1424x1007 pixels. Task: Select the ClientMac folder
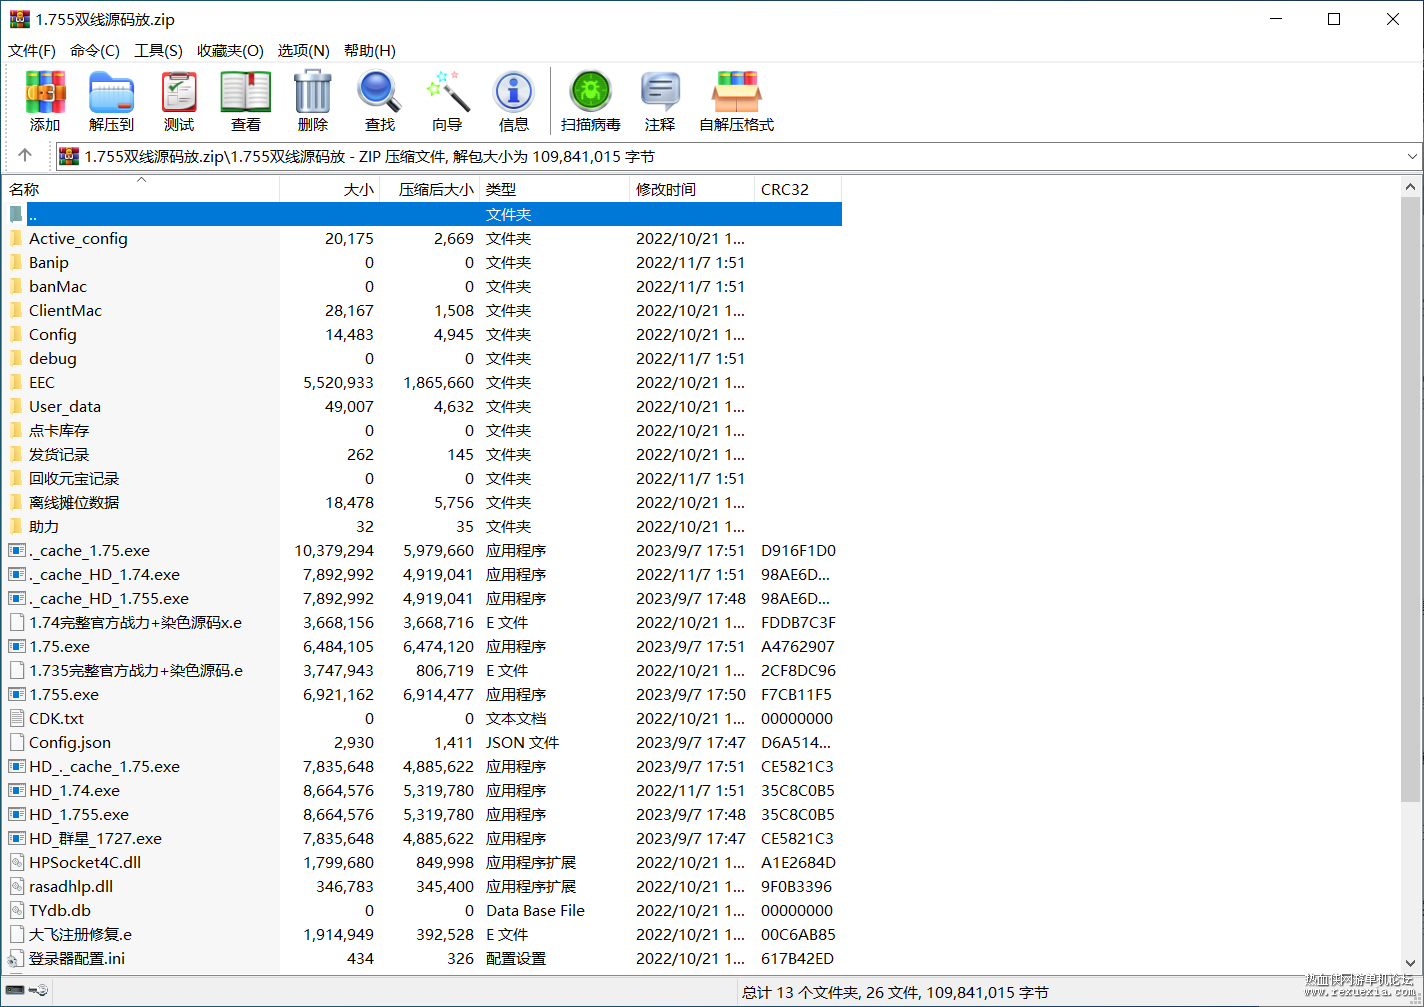click(x=422, y=310)
